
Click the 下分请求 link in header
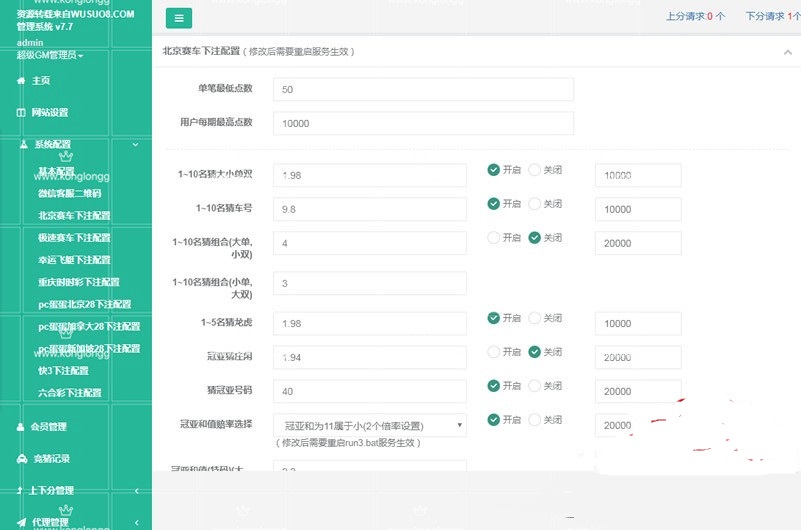click(771, 17)
